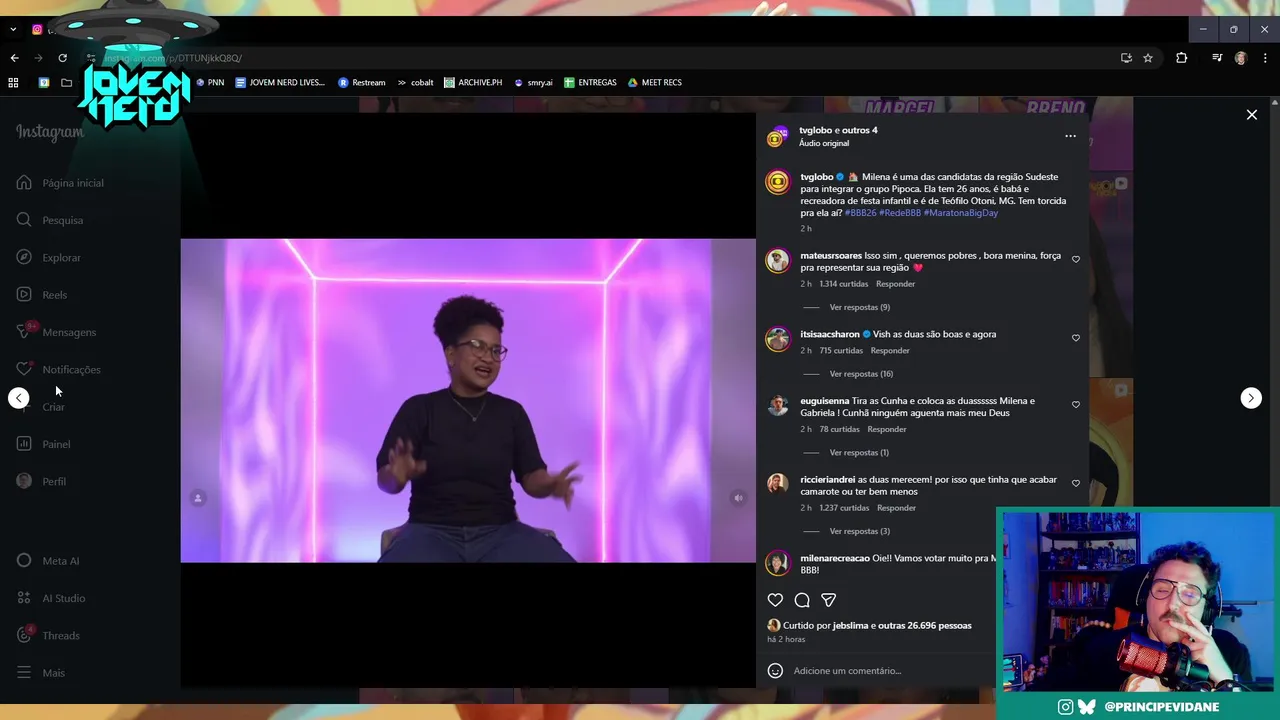Screen dimensions: 1280x720
Task: View outras 26.696 pessoas likes
Action: tap(925, 626)
